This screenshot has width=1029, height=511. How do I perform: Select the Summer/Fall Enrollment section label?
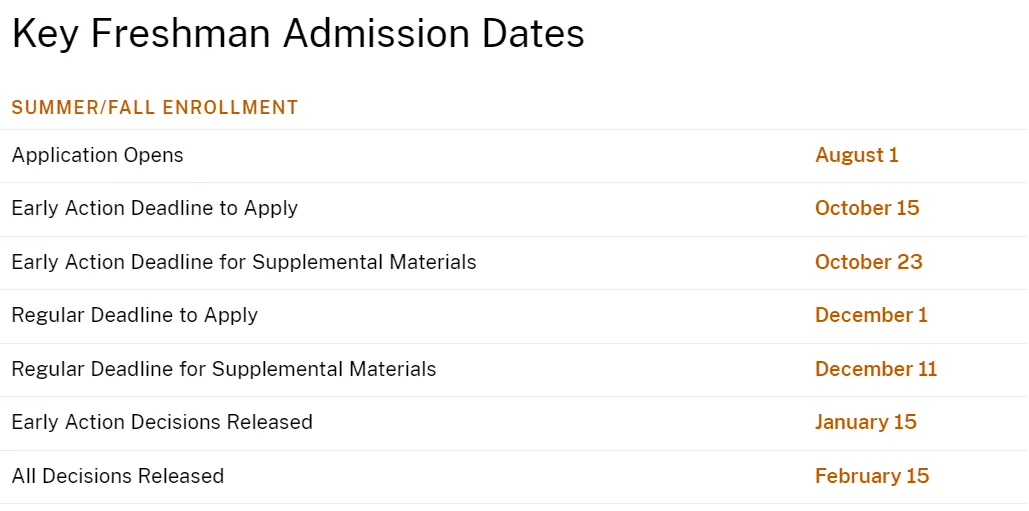[x=155, y=108]
